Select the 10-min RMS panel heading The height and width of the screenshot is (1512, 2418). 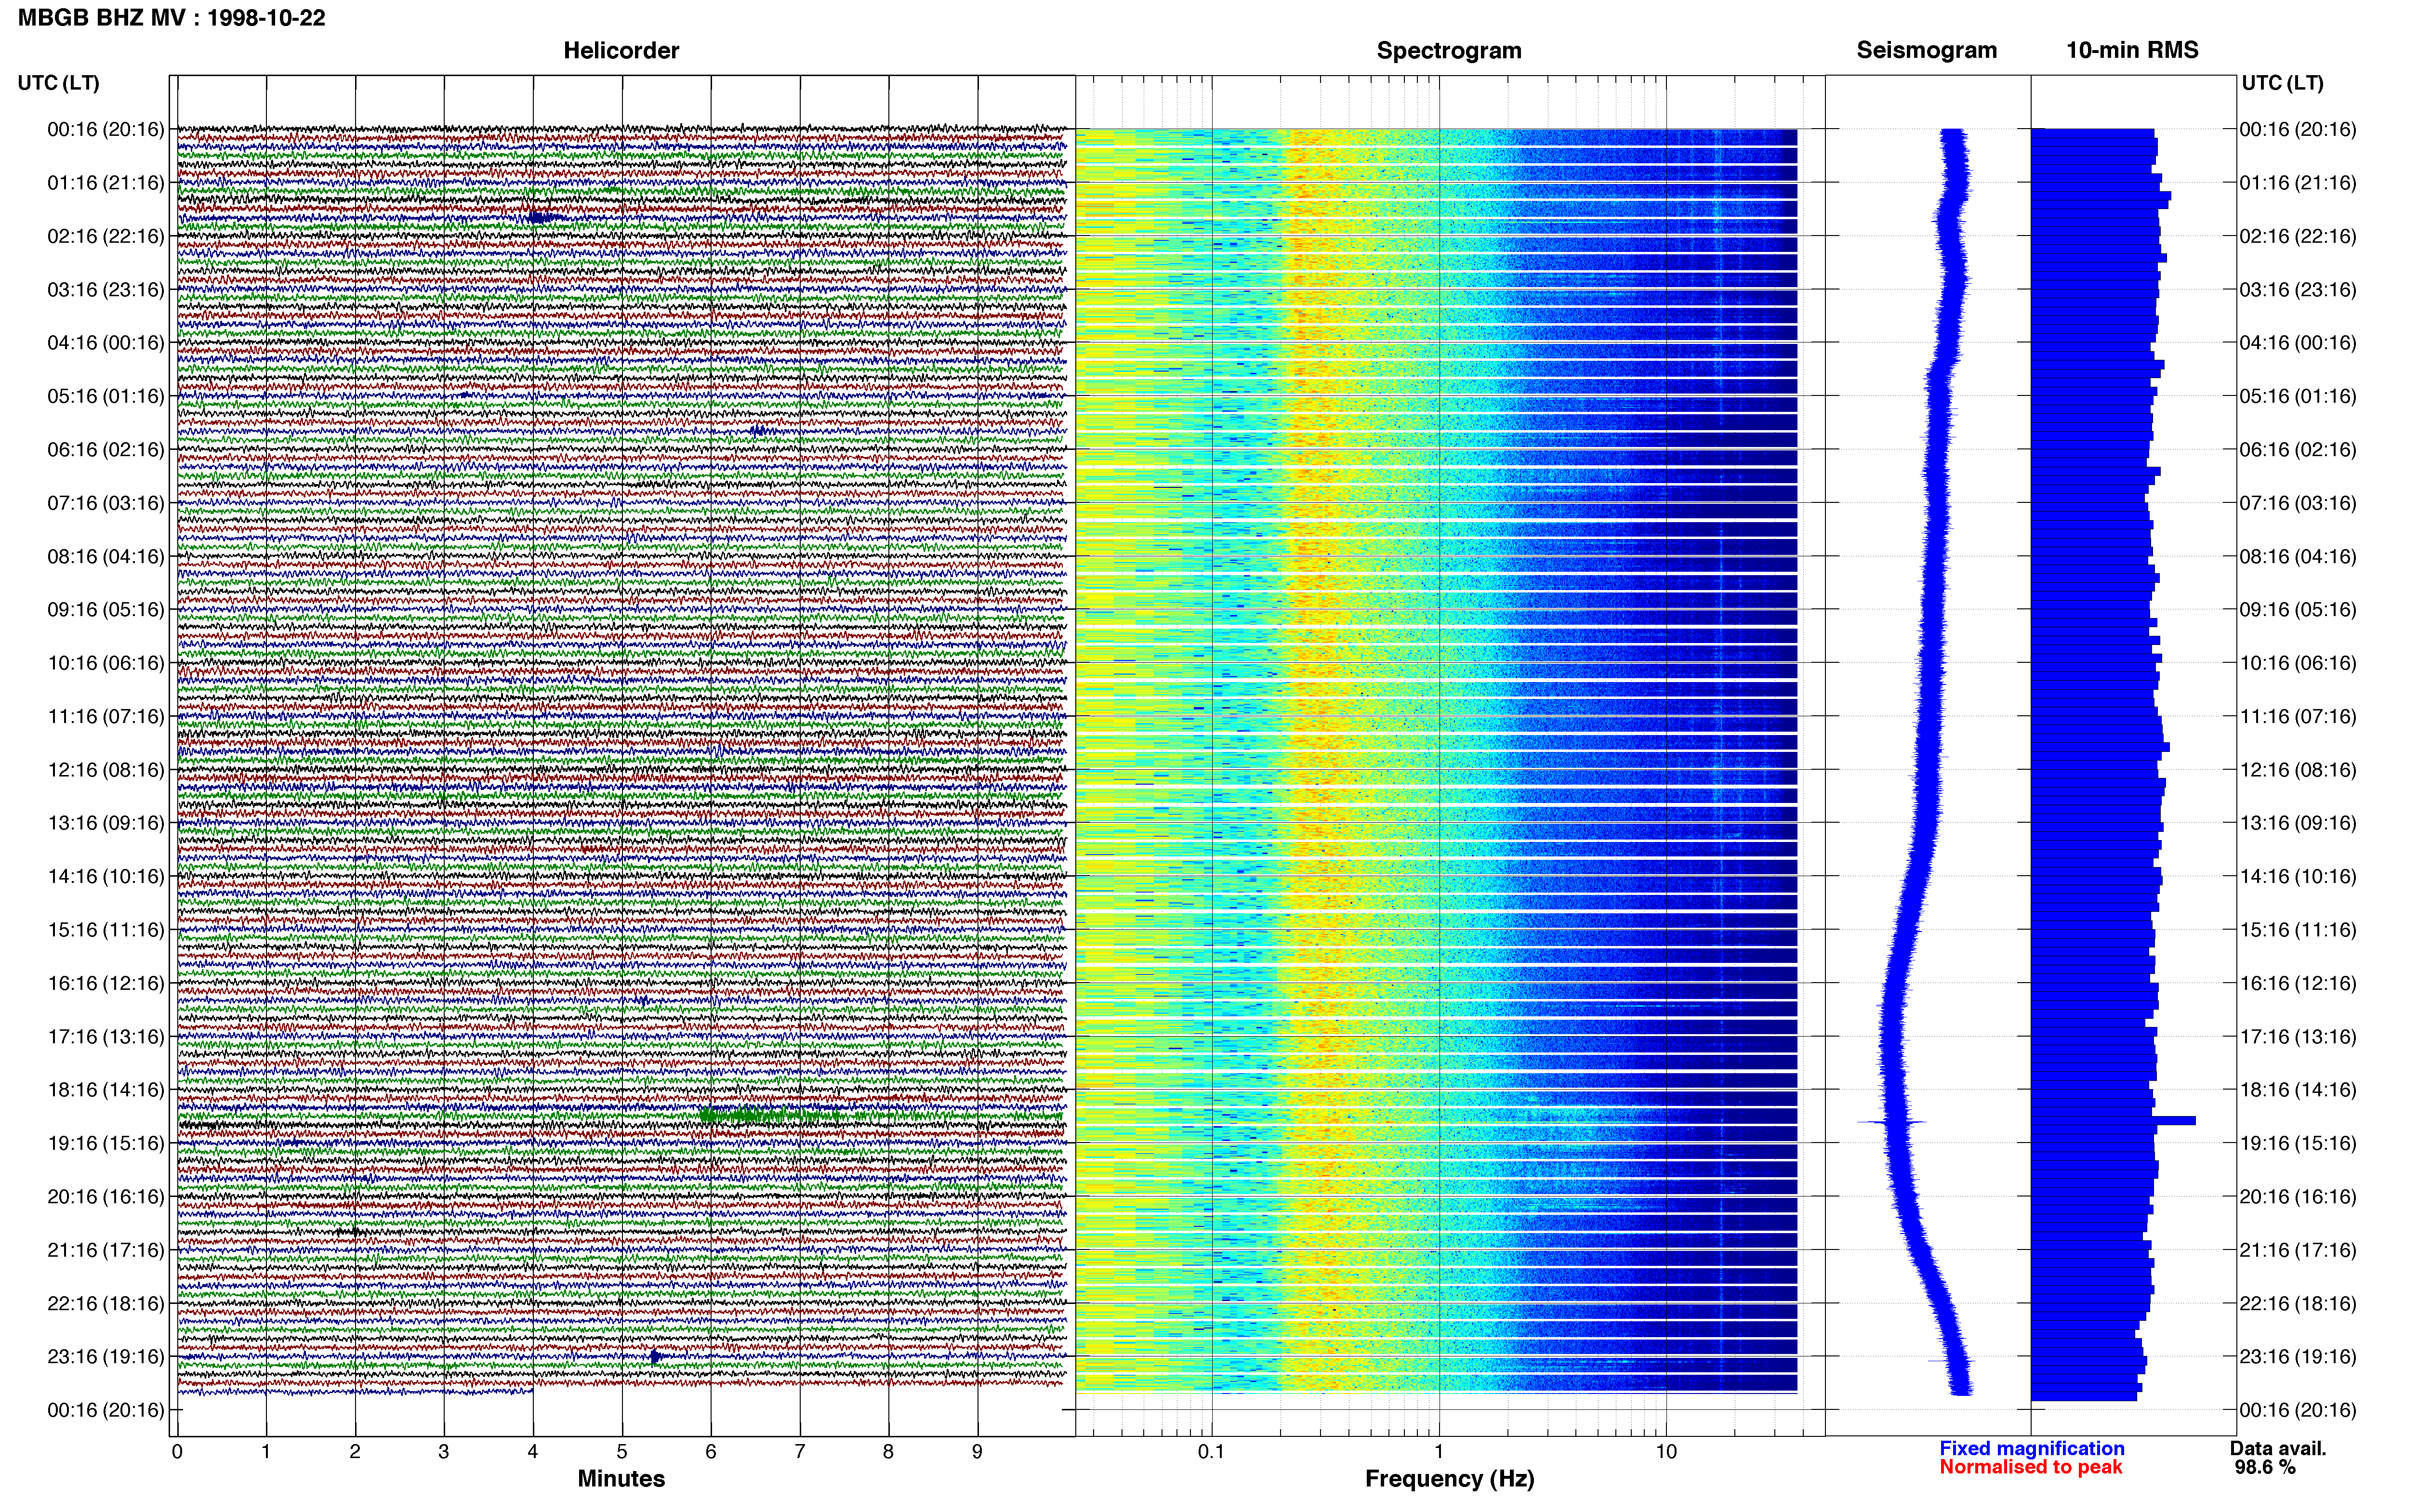2132,50
